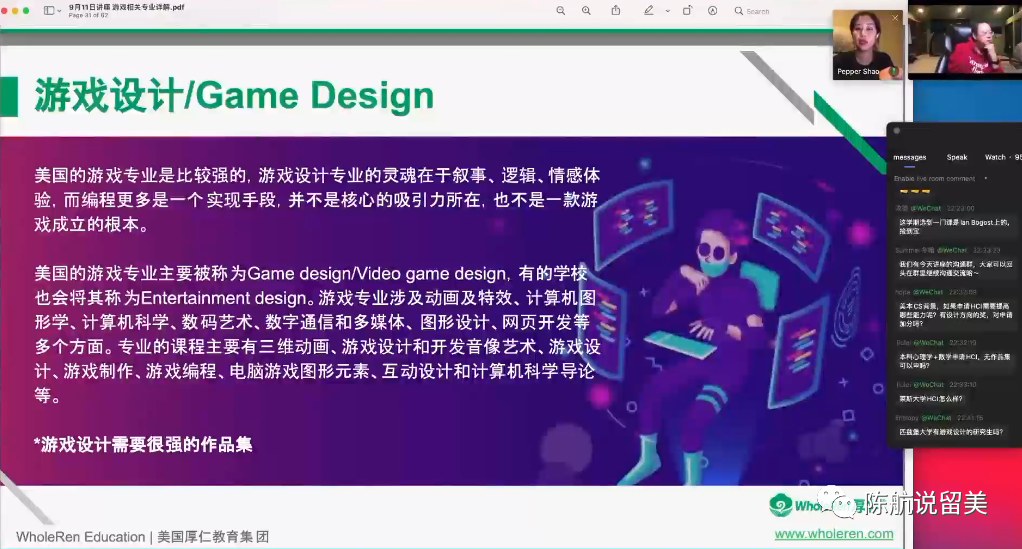Viewport: 1022px width, 549px height.
Task: Click the zoom out magnifier icon
Action: [560, 11]
